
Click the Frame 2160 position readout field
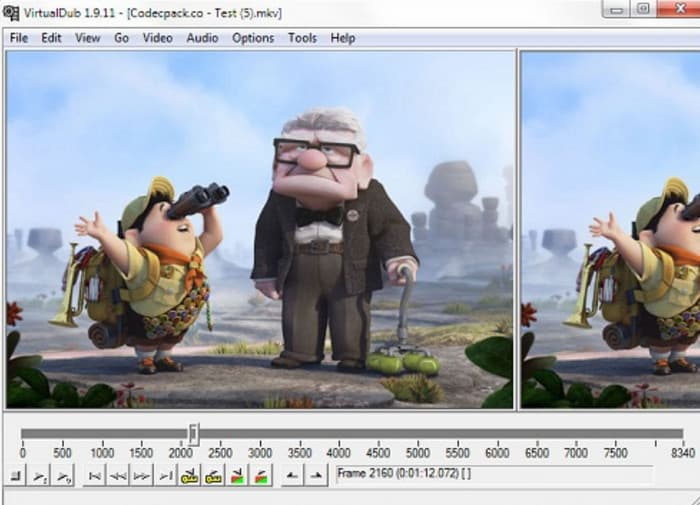(x=493, y=474)
